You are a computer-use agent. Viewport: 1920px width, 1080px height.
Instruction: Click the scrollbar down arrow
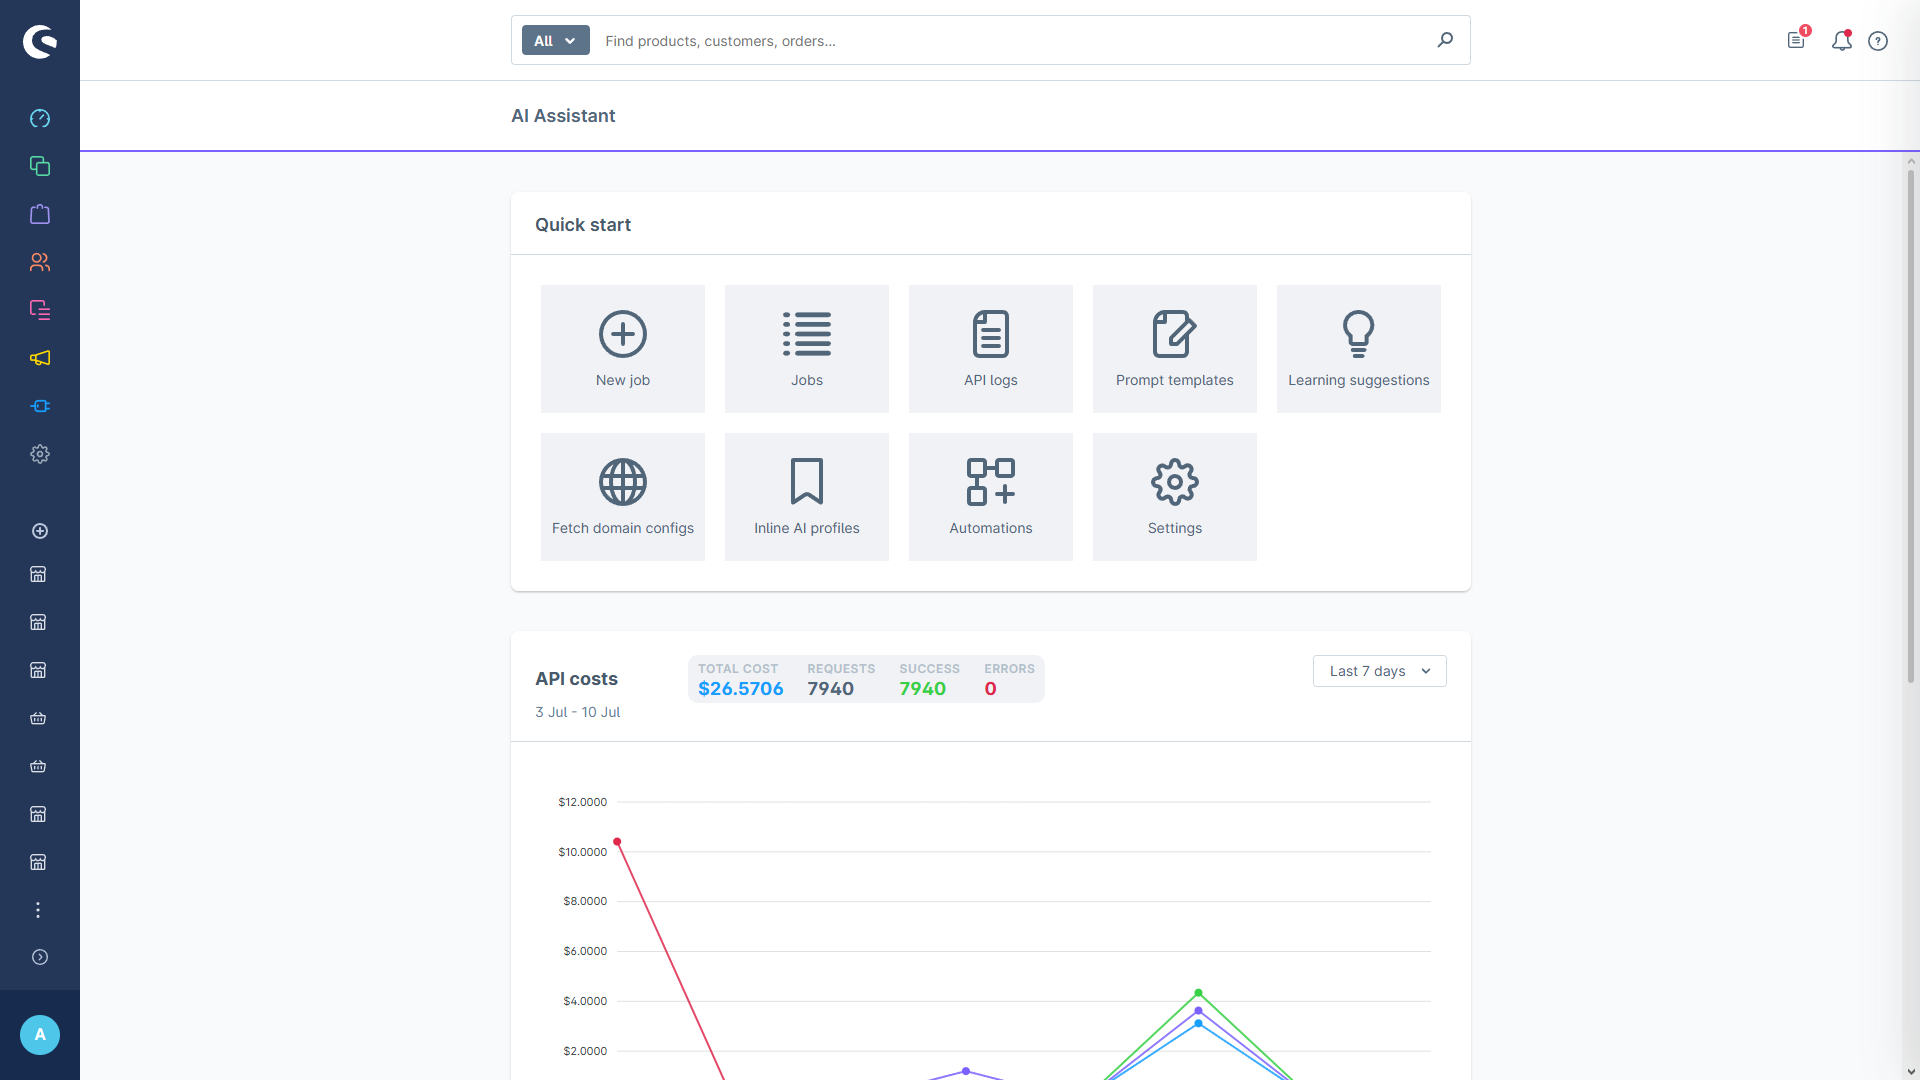1911,1072
